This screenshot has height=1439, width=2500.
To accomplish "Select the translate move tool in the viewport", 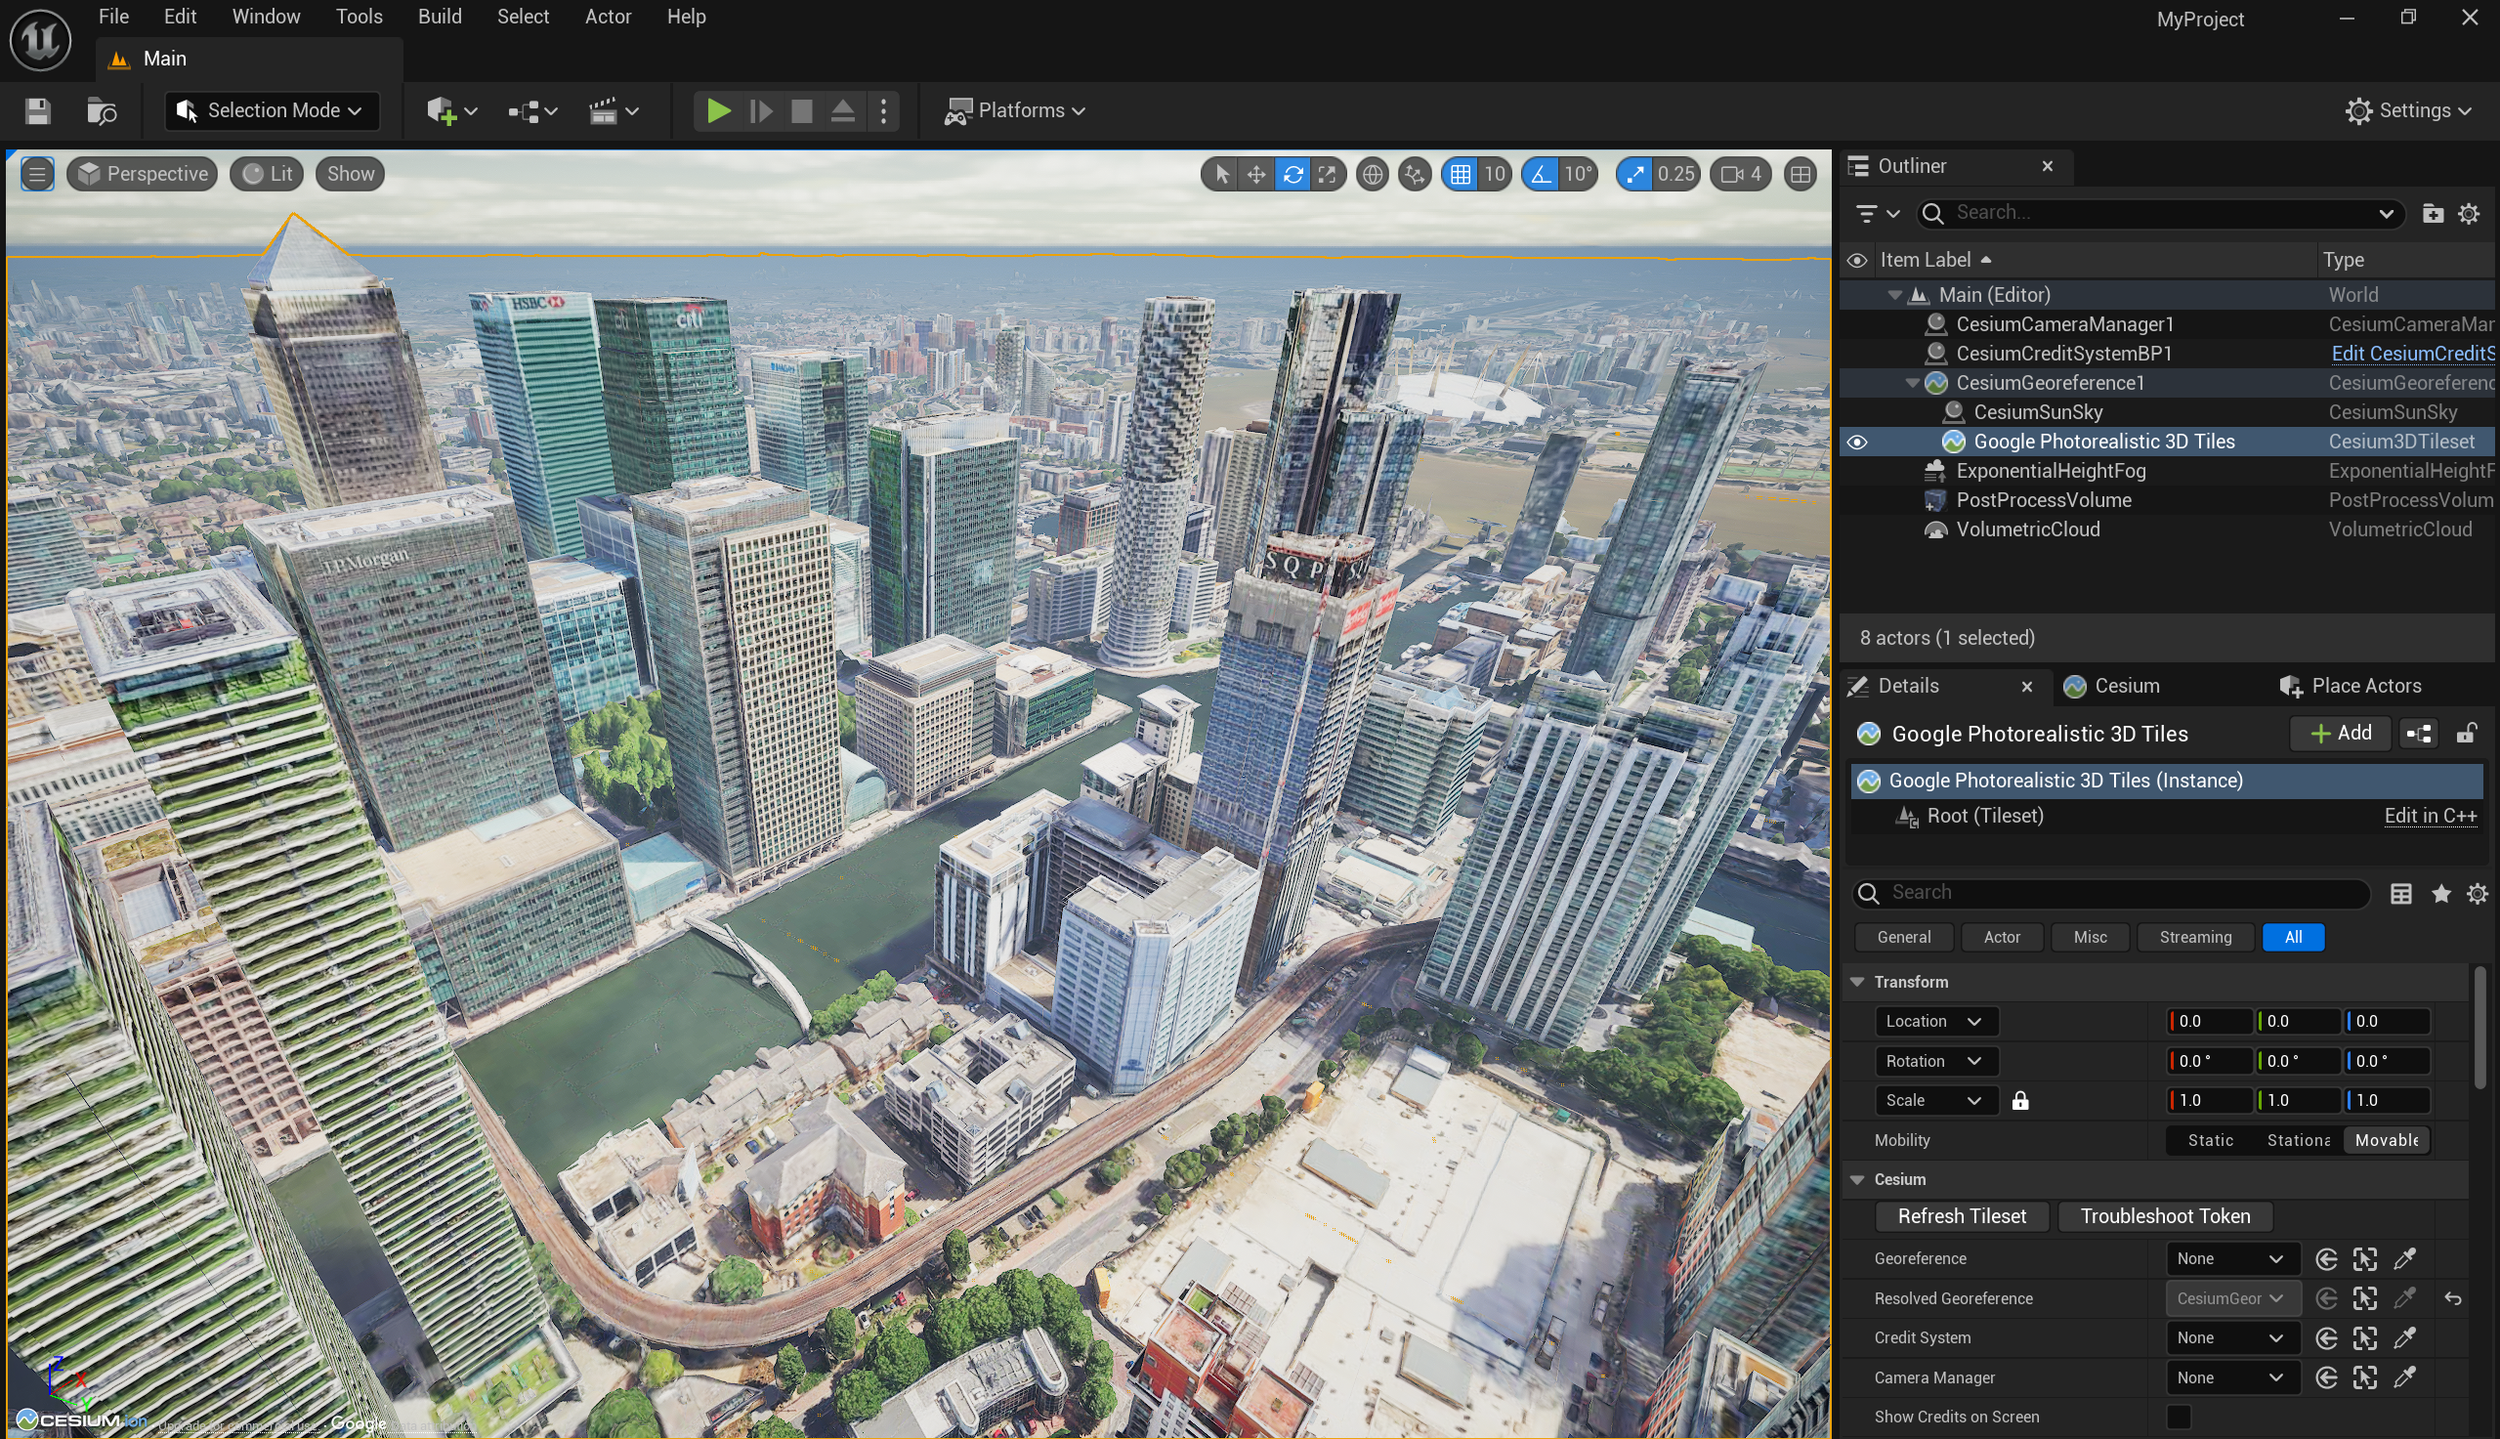I will [1256, 175].
